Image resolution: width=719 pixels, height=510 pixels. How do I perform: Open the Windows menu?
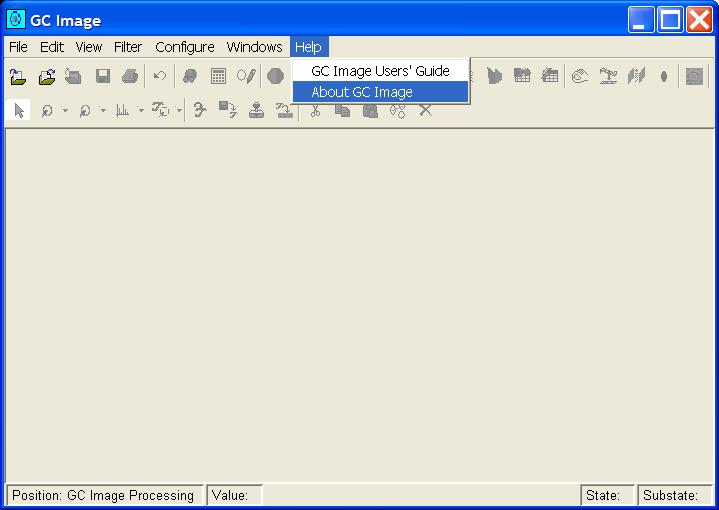(x=254, y=47)
